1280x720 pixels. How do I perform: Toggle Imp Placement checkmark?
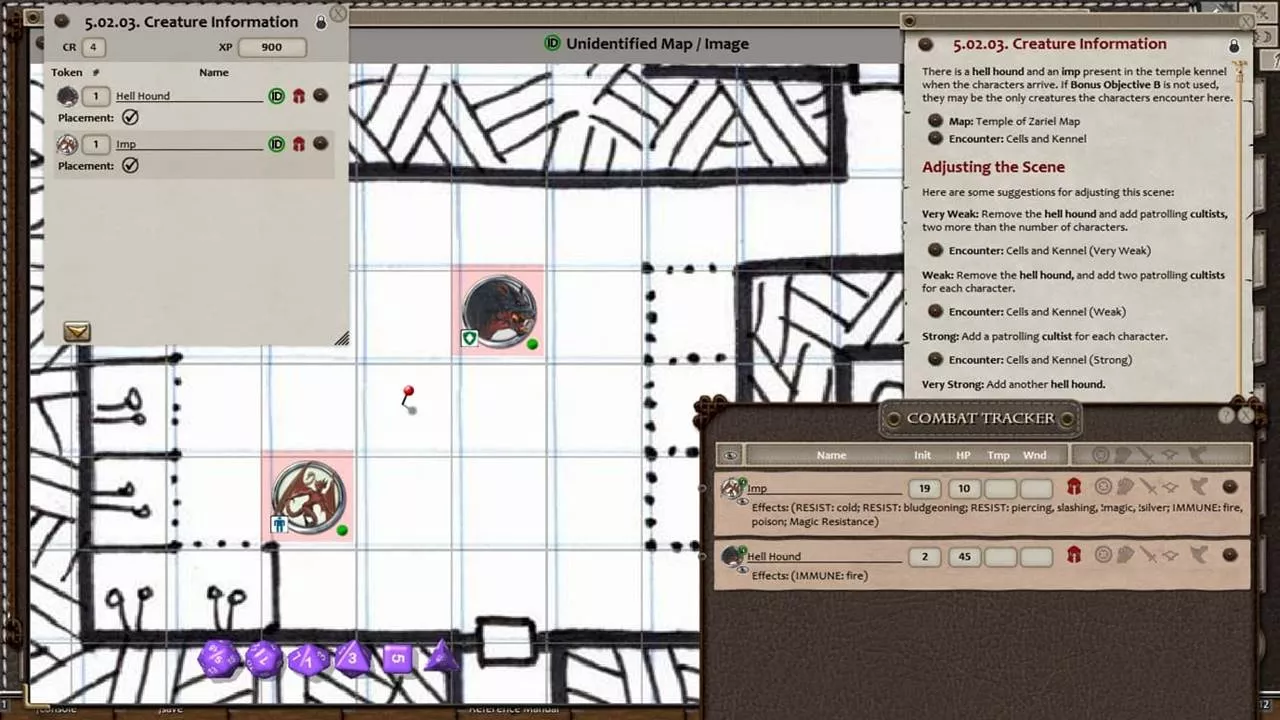(130, 166)
